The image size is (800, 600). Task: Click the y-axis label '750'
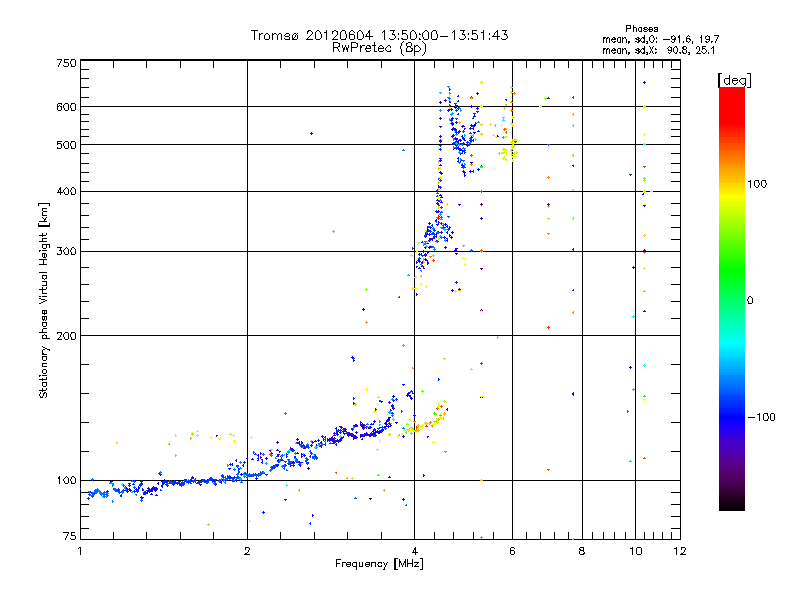[x=66, y=63]
